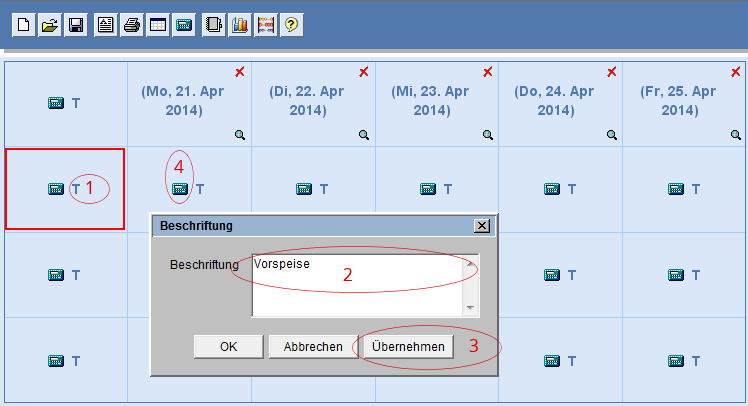Click the T in the top-left header cell
This screenshot has height=406, width=748.
click(x=76, y=104)
